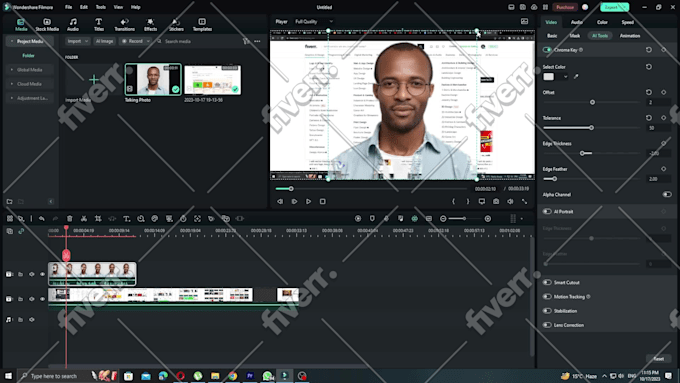Toggle the Smart Cutout switch
The width and height of the screenshot is (680, 383).
tap(547, 282)
